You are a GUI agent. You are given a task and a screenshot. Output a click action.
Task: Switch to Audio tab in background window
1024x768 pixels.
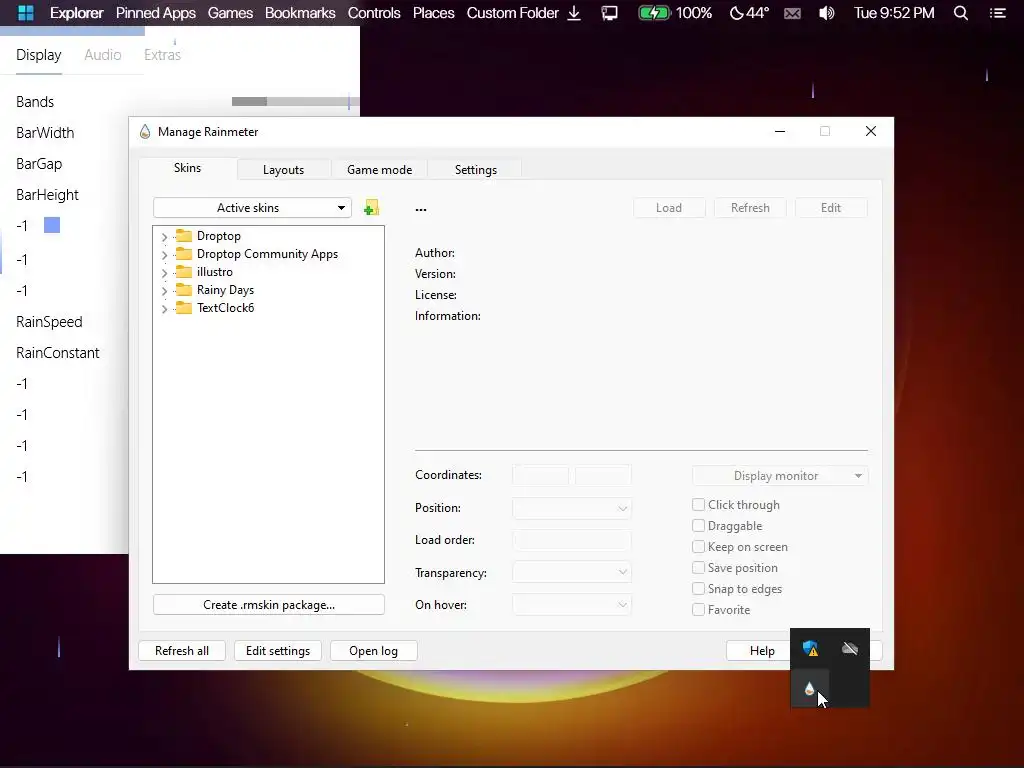click(x=103, y=55)
